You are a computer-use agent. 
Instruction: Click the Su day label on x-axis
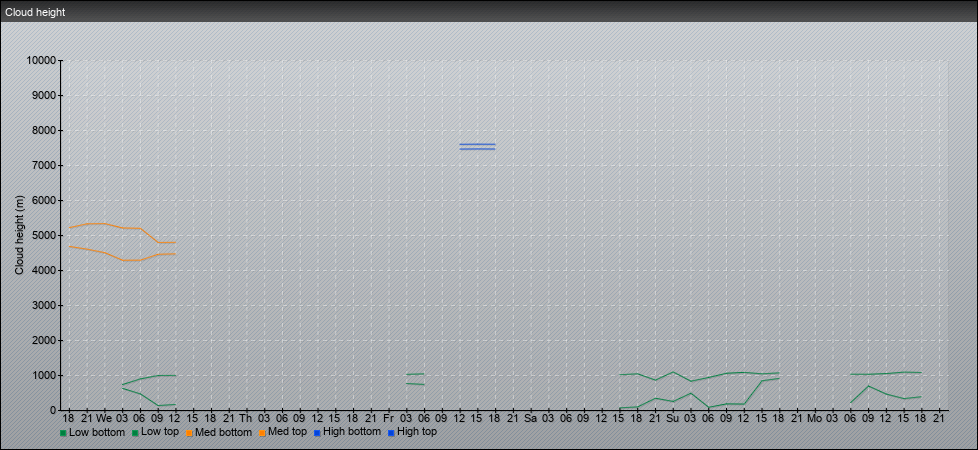point(672,418)
